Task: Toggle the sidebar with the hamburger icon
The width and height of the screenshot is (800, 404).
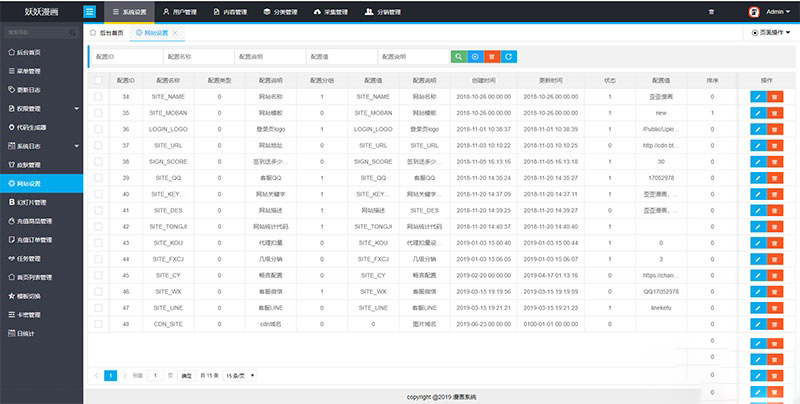Action: [x=89, y=12]
